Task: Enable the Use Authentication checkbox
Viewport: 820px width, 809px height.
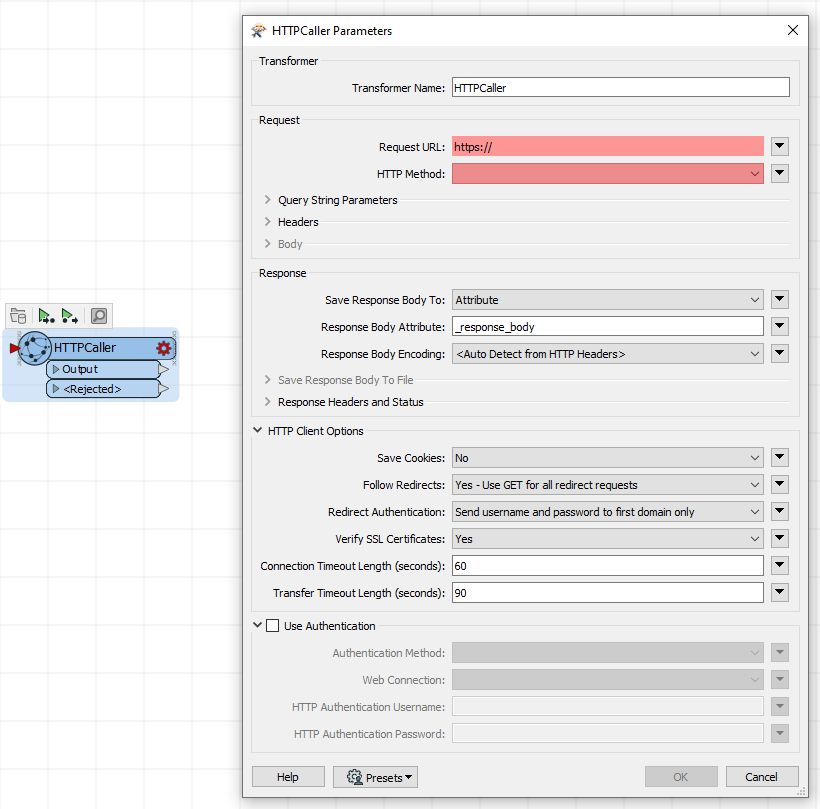Action: (x=272, y=625)
